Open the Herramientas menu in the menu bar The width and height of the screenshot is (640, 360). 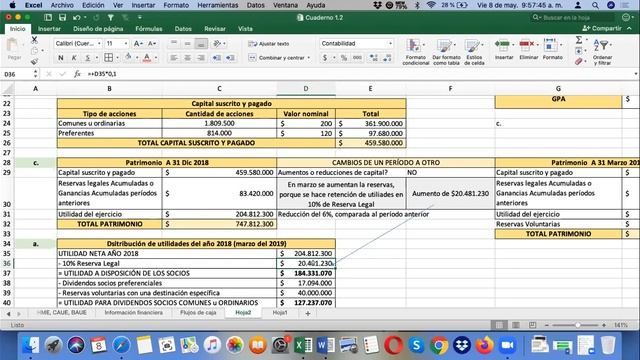point(218,5)
